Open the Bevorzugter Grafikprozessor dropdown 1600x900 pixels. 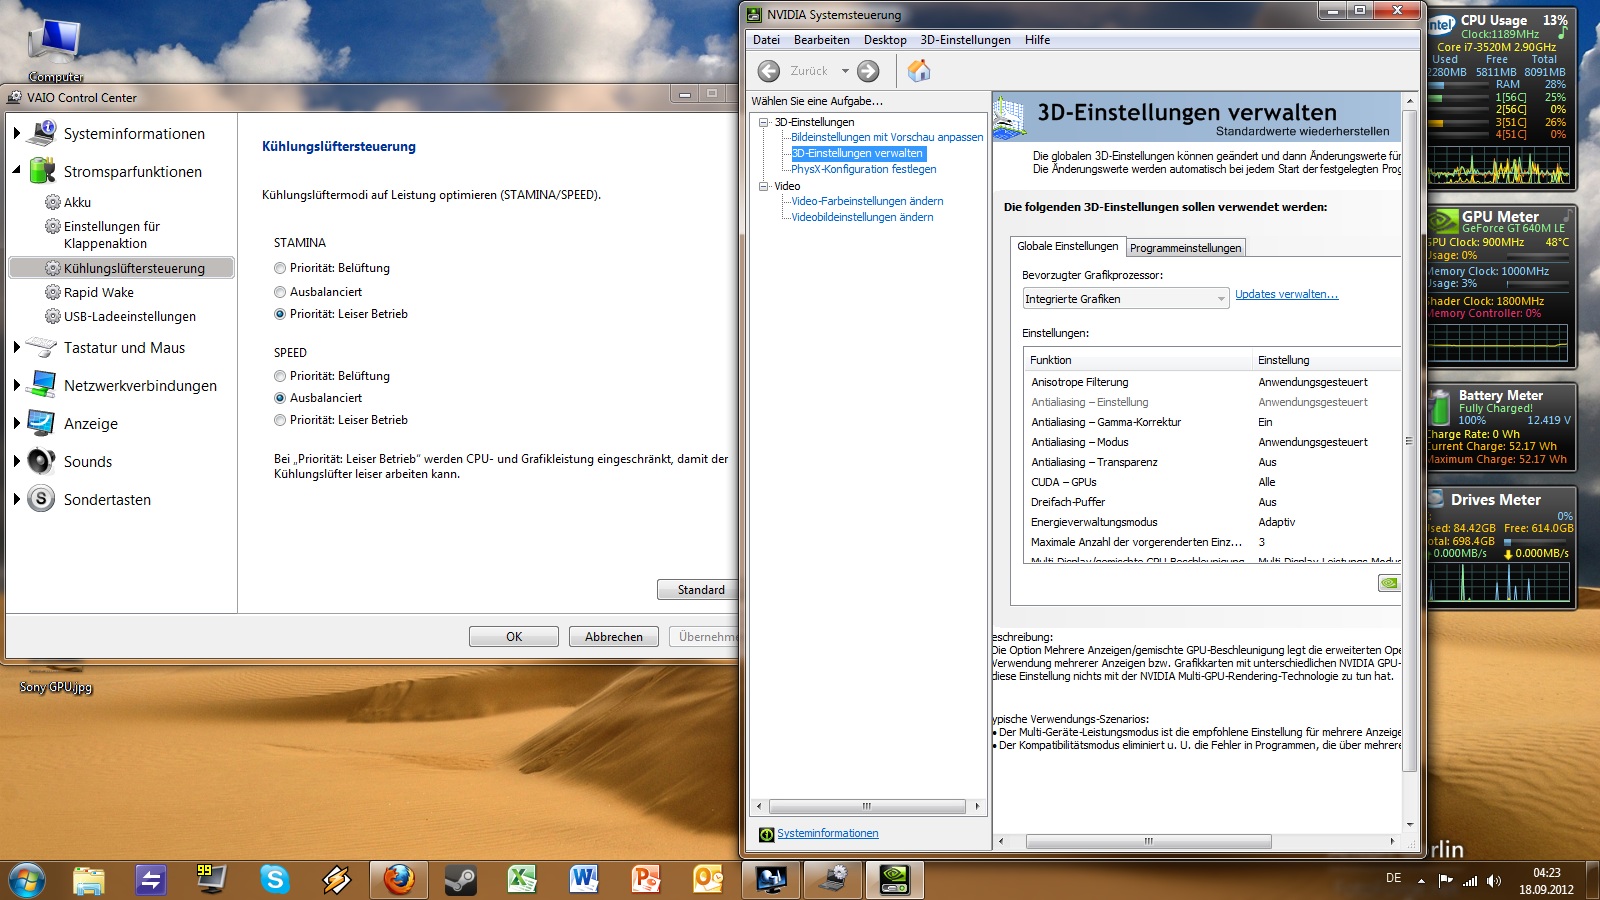tap(1125, 298)
